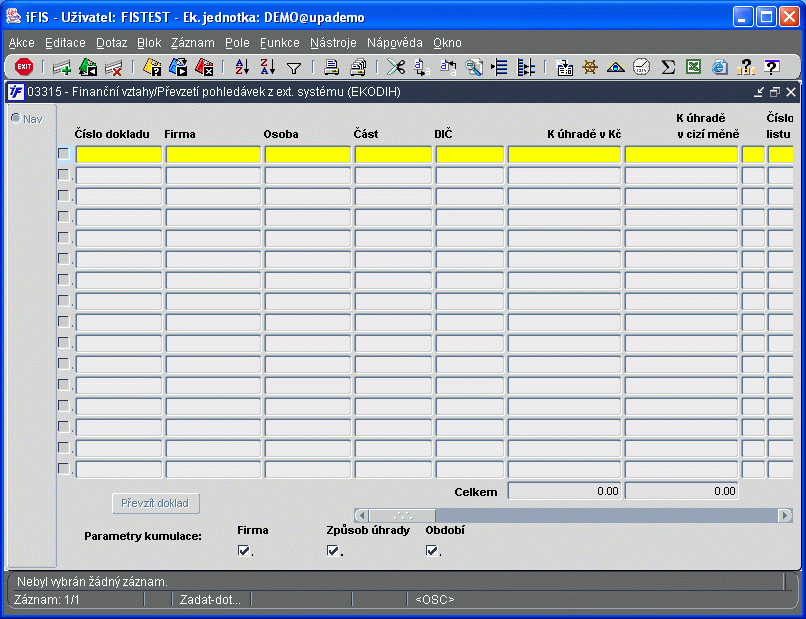
Task: Click the horizontal scrollbar right arrow
Action: pos(785,515)
